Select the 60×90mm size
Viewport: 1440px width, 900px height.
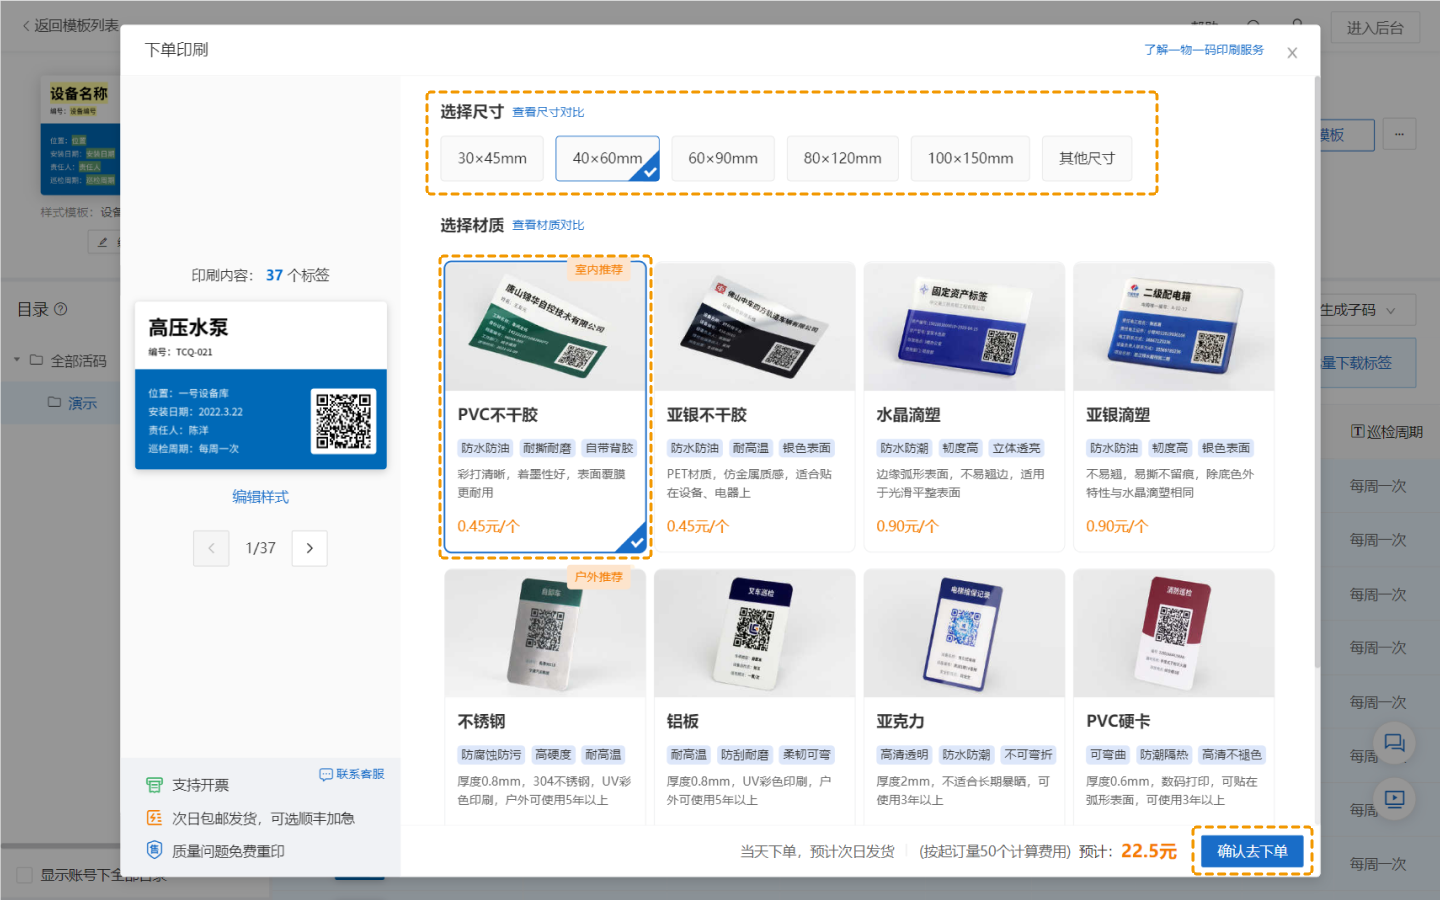click(x=723, y=158)
